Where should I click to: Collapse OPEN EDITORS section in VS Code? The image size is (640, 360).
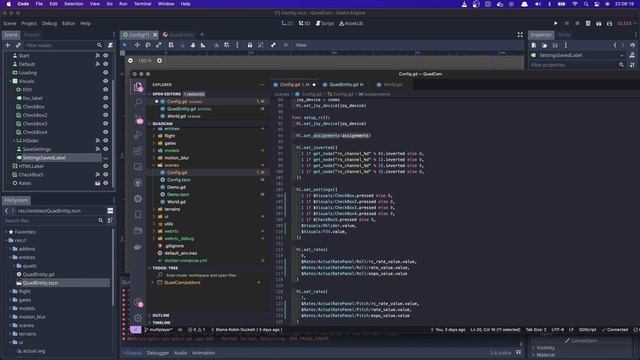[149, 94]
